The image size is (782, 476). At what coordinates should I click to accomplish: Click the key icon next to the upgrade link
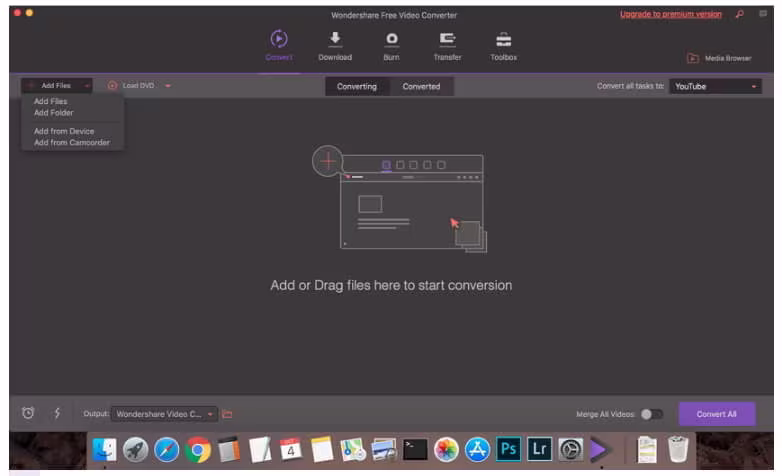tap(739, 14)
